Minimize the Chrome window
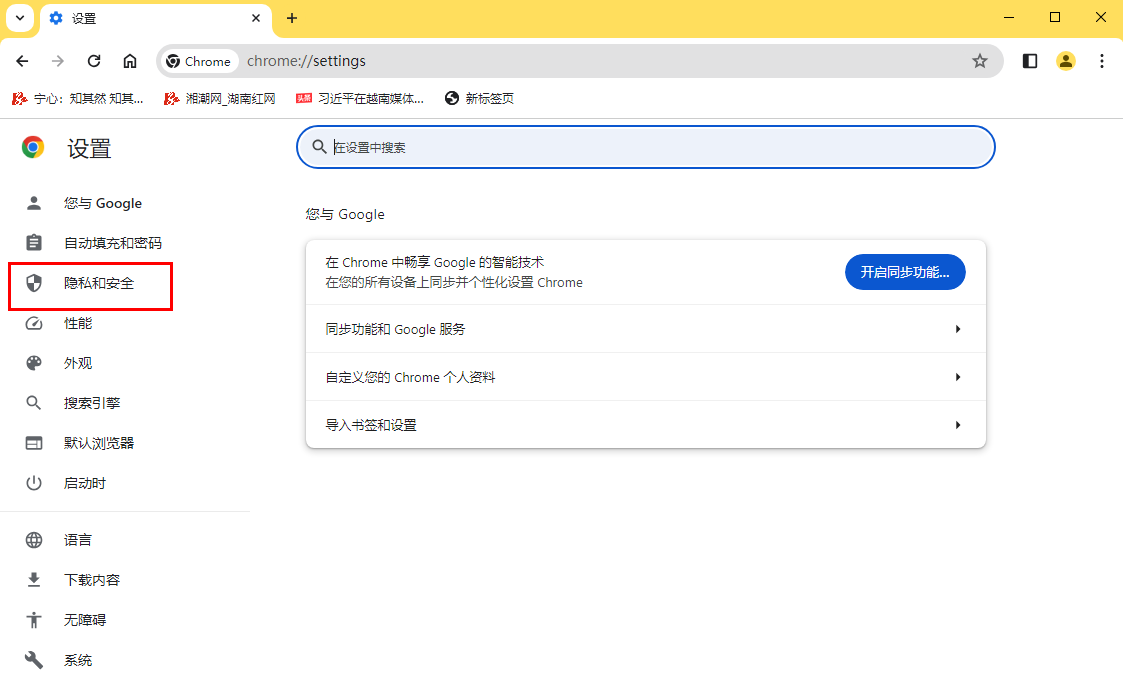Viewport: 1123px width, 692px height. pyautogui.click(x=1009, y=17)
